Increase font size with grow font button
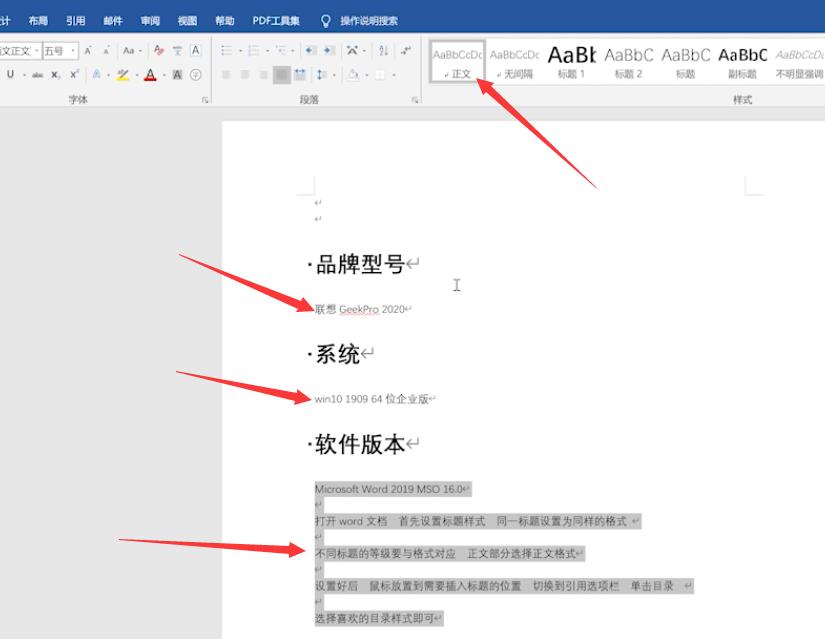The image size is (825, 639). [x=88, y=51]
